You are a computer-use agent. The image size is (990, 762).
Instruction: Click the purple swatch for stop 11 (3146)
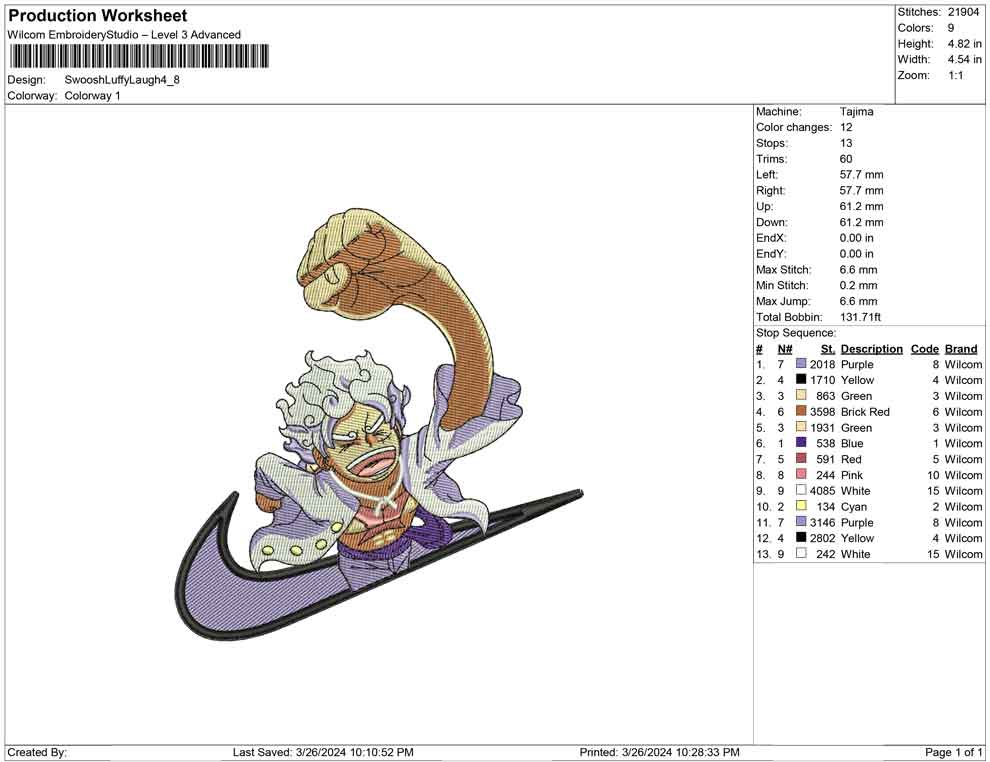pos(801,521)
